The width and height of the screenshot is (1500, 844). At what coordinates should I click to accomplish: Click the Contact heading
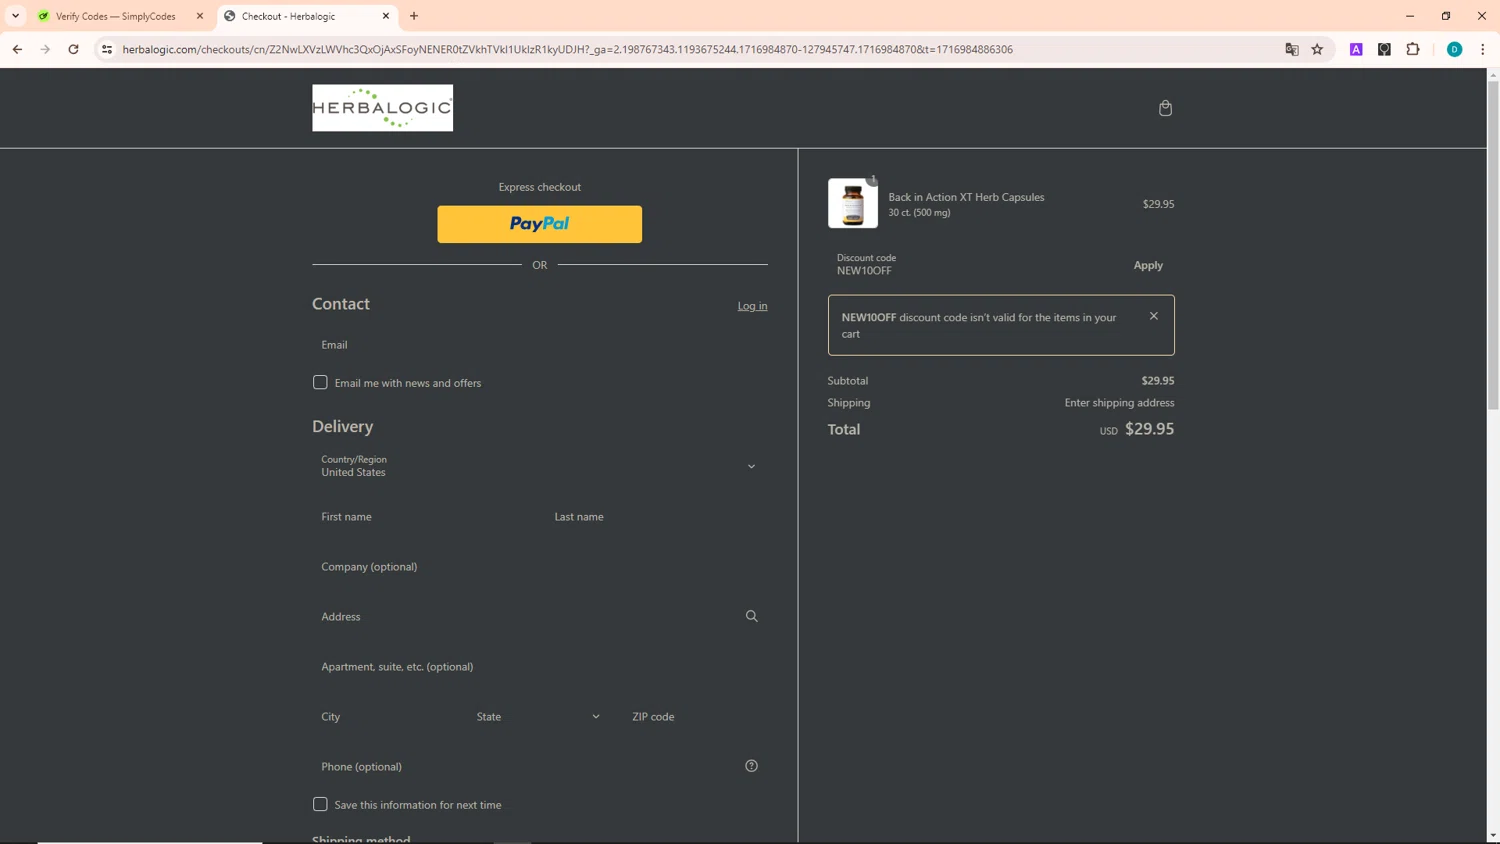tap(341, 304)
